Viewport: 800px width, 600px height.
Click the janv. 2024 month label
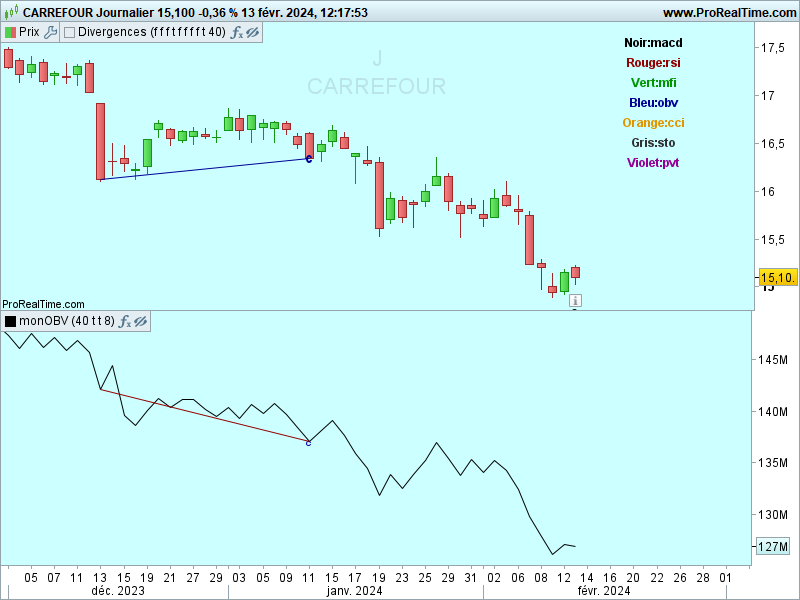354,591
